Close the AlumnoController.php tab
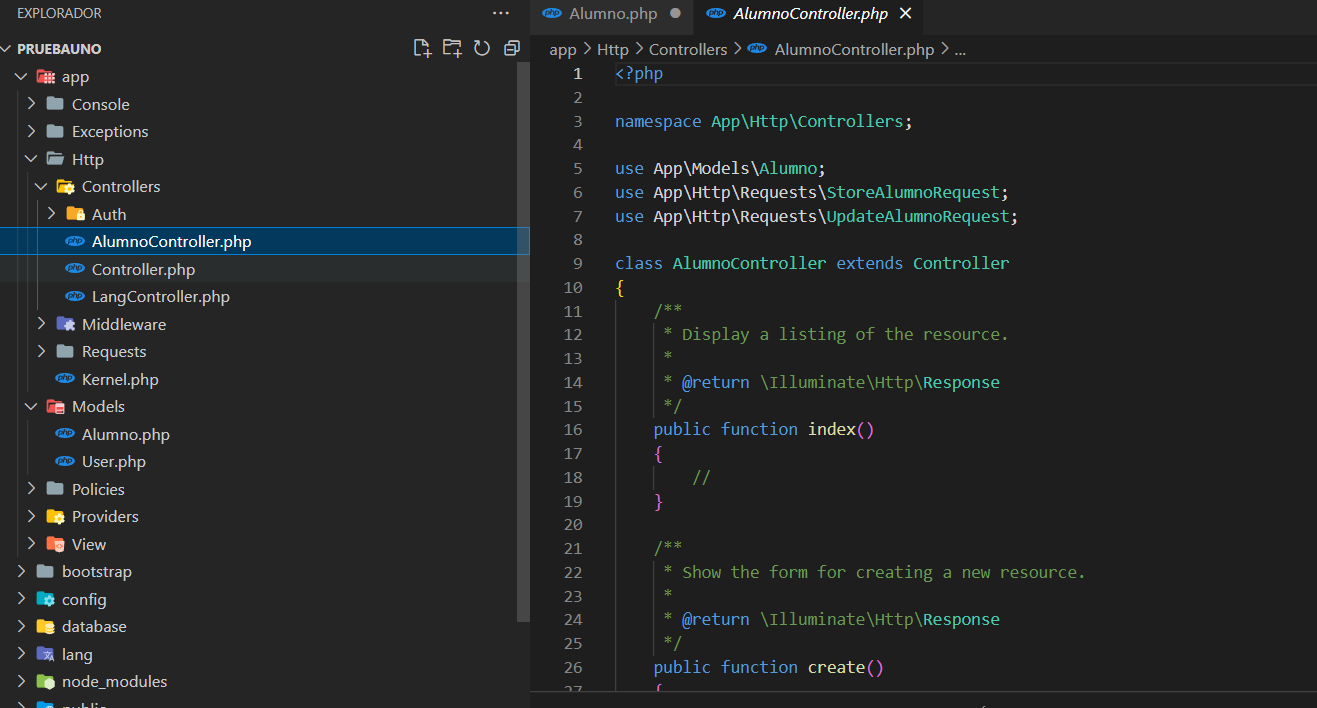This screenshot has width=1317, height=708. 906,13
